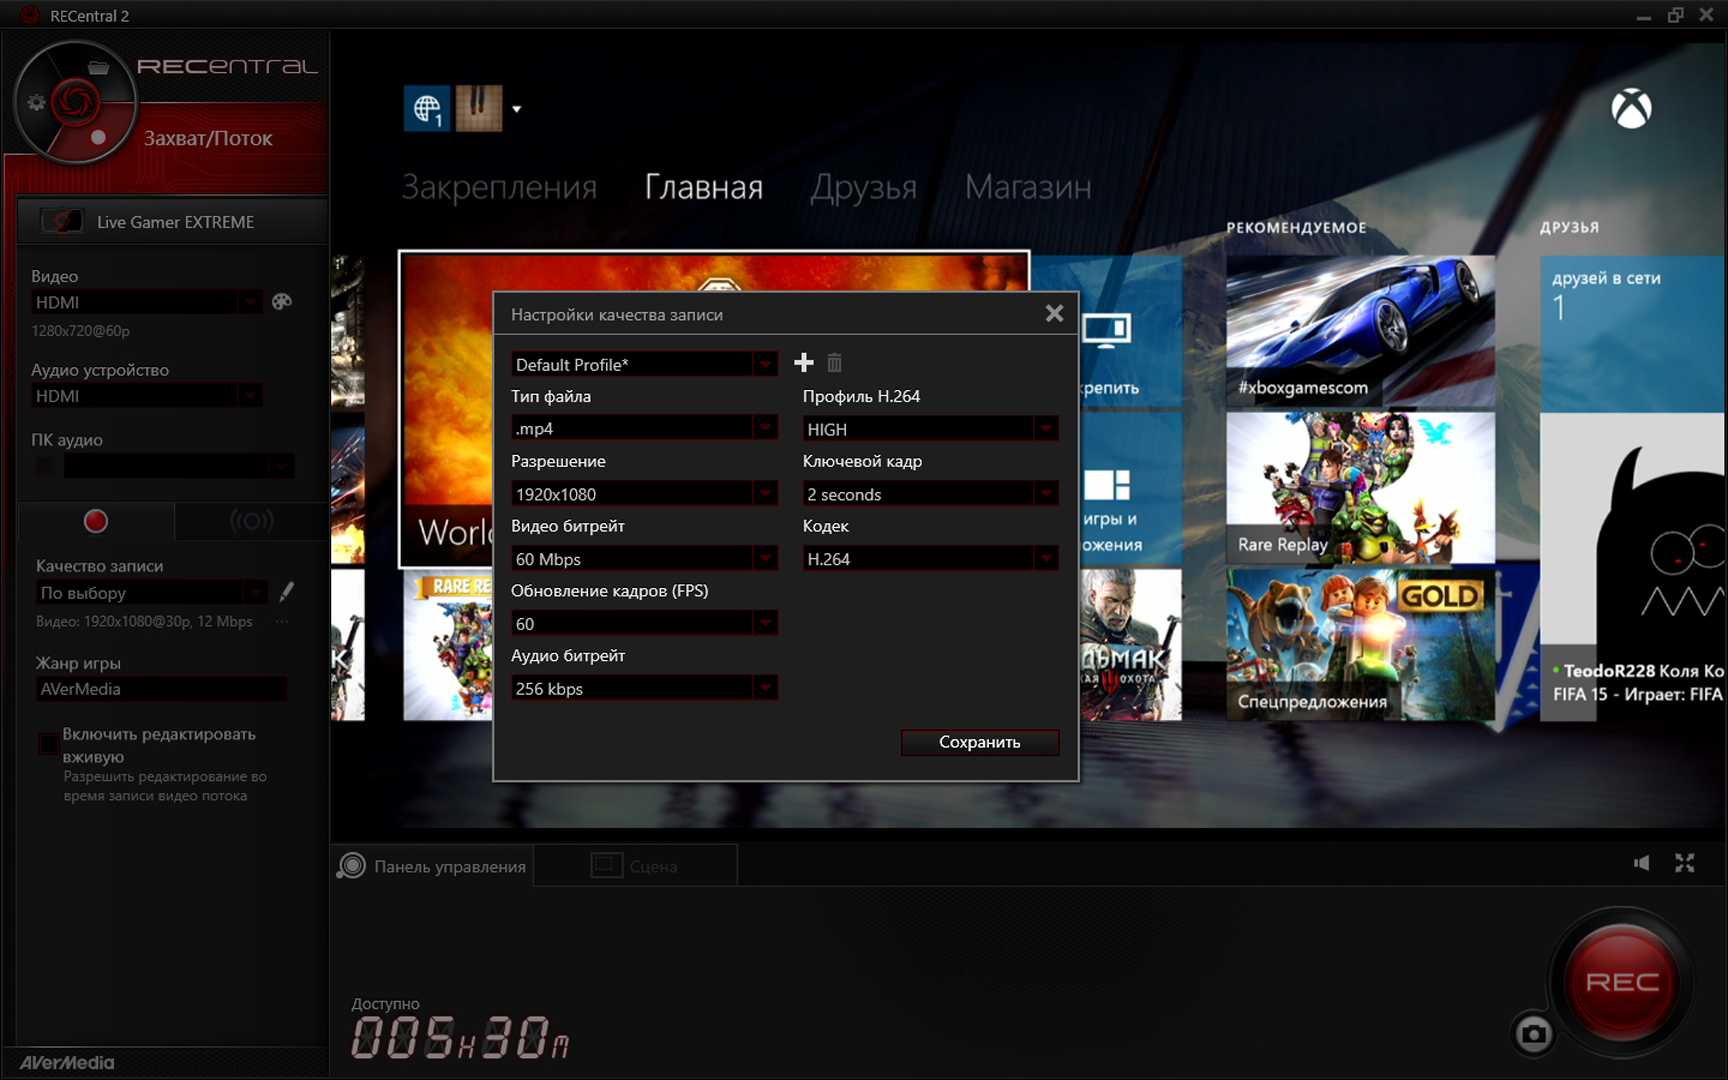Expand FPS 60 dropdown
Image resolution: width=1728 pixels, height=1080 pixels.
(x=765, y=624)
